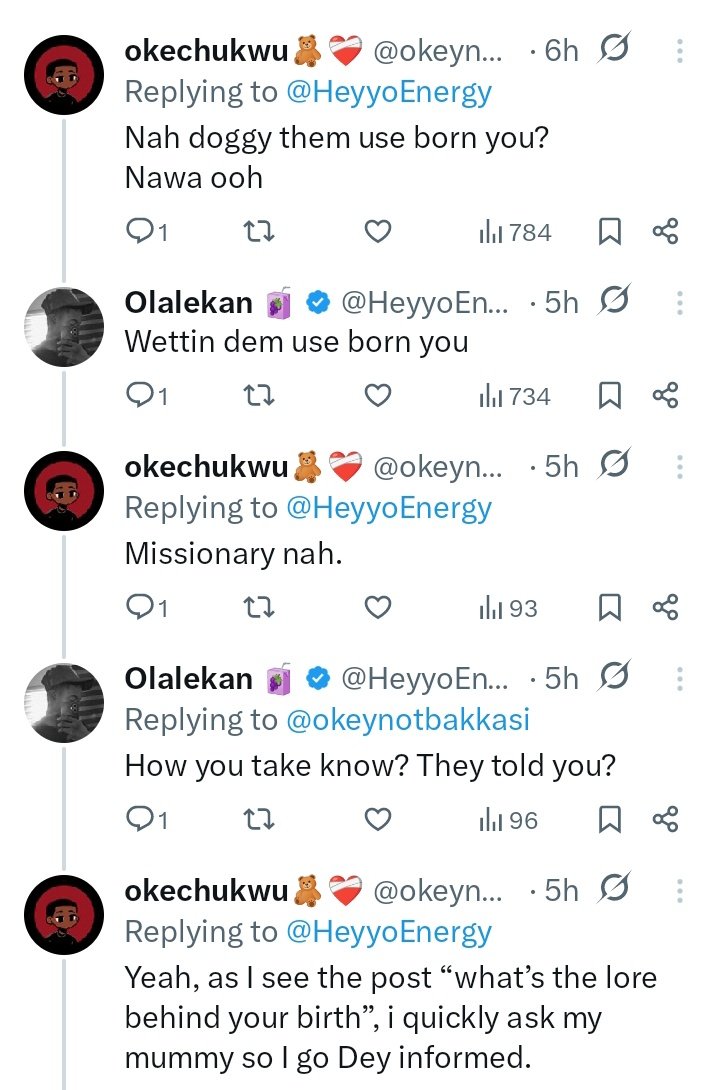
Task: Open @HeyyoEnergy link in the "Missionary nah." reply
Action: (x=389, y=508)
